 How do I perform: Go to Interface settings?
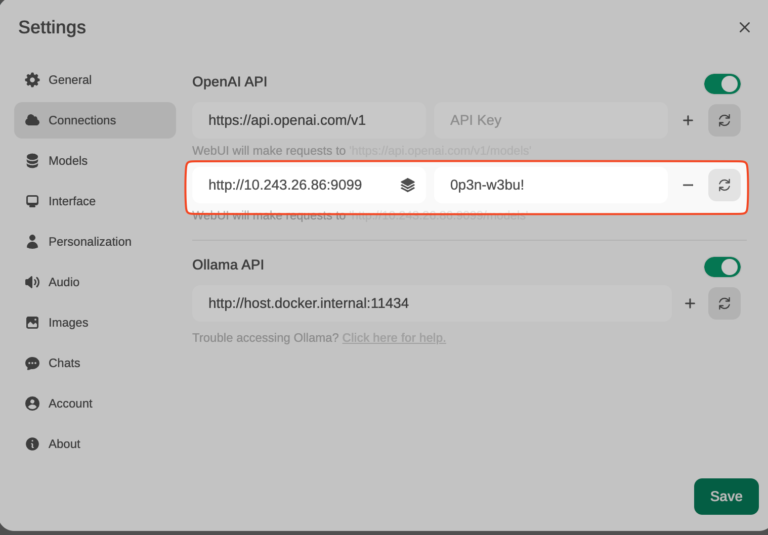[72, 201]
